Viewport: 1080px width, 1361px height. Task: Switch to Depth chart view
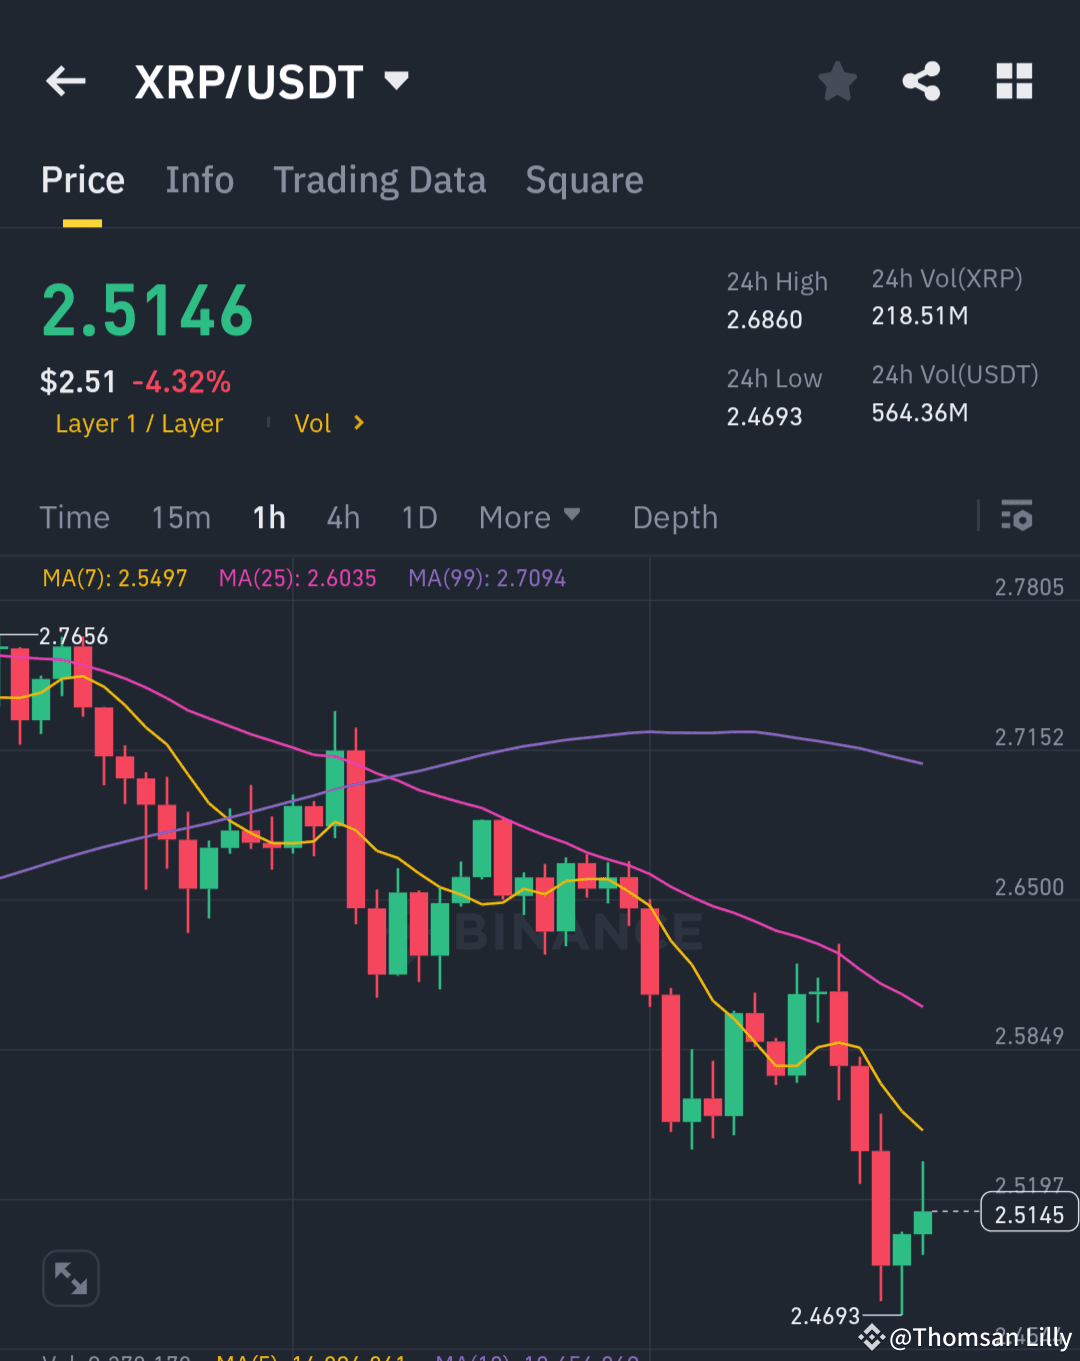click(675, 517)
